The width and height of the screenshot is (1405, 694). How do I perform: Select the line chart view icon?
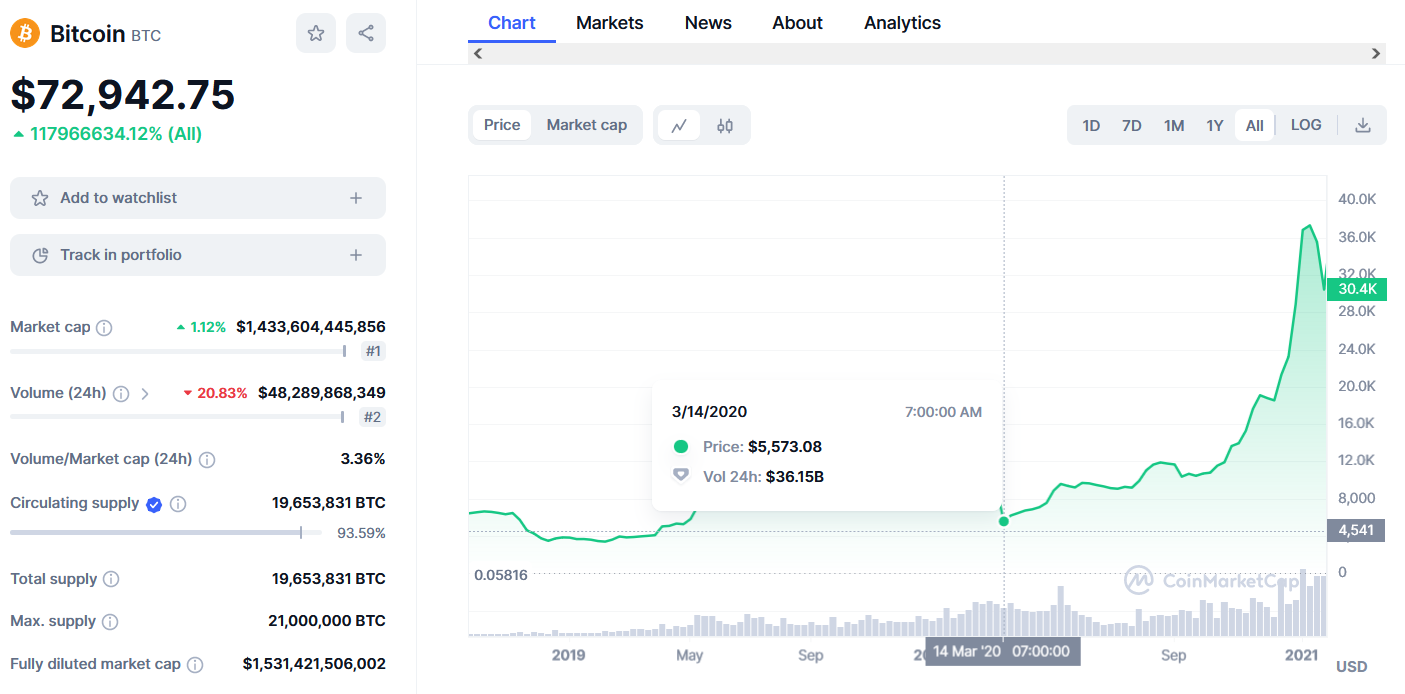point(679,126)
